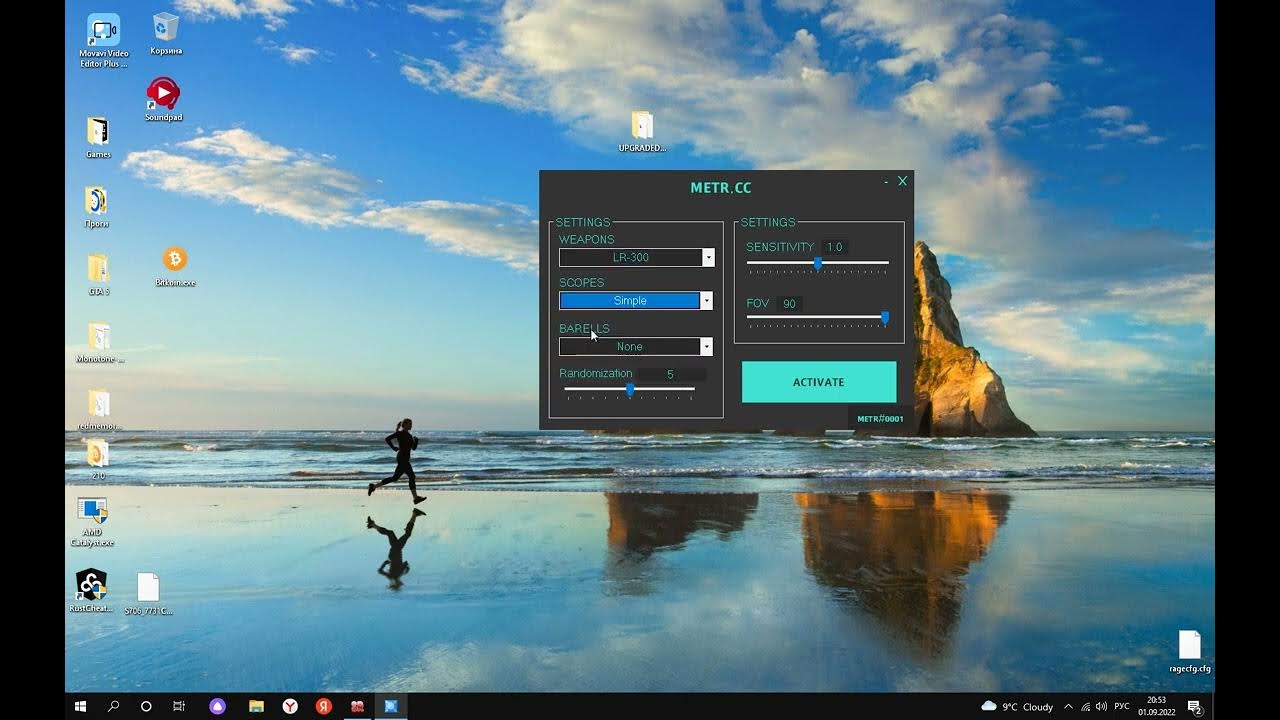Minimize the METR.CC window
This screenshot has height=720, width=1280.
(x=886, y=182)
